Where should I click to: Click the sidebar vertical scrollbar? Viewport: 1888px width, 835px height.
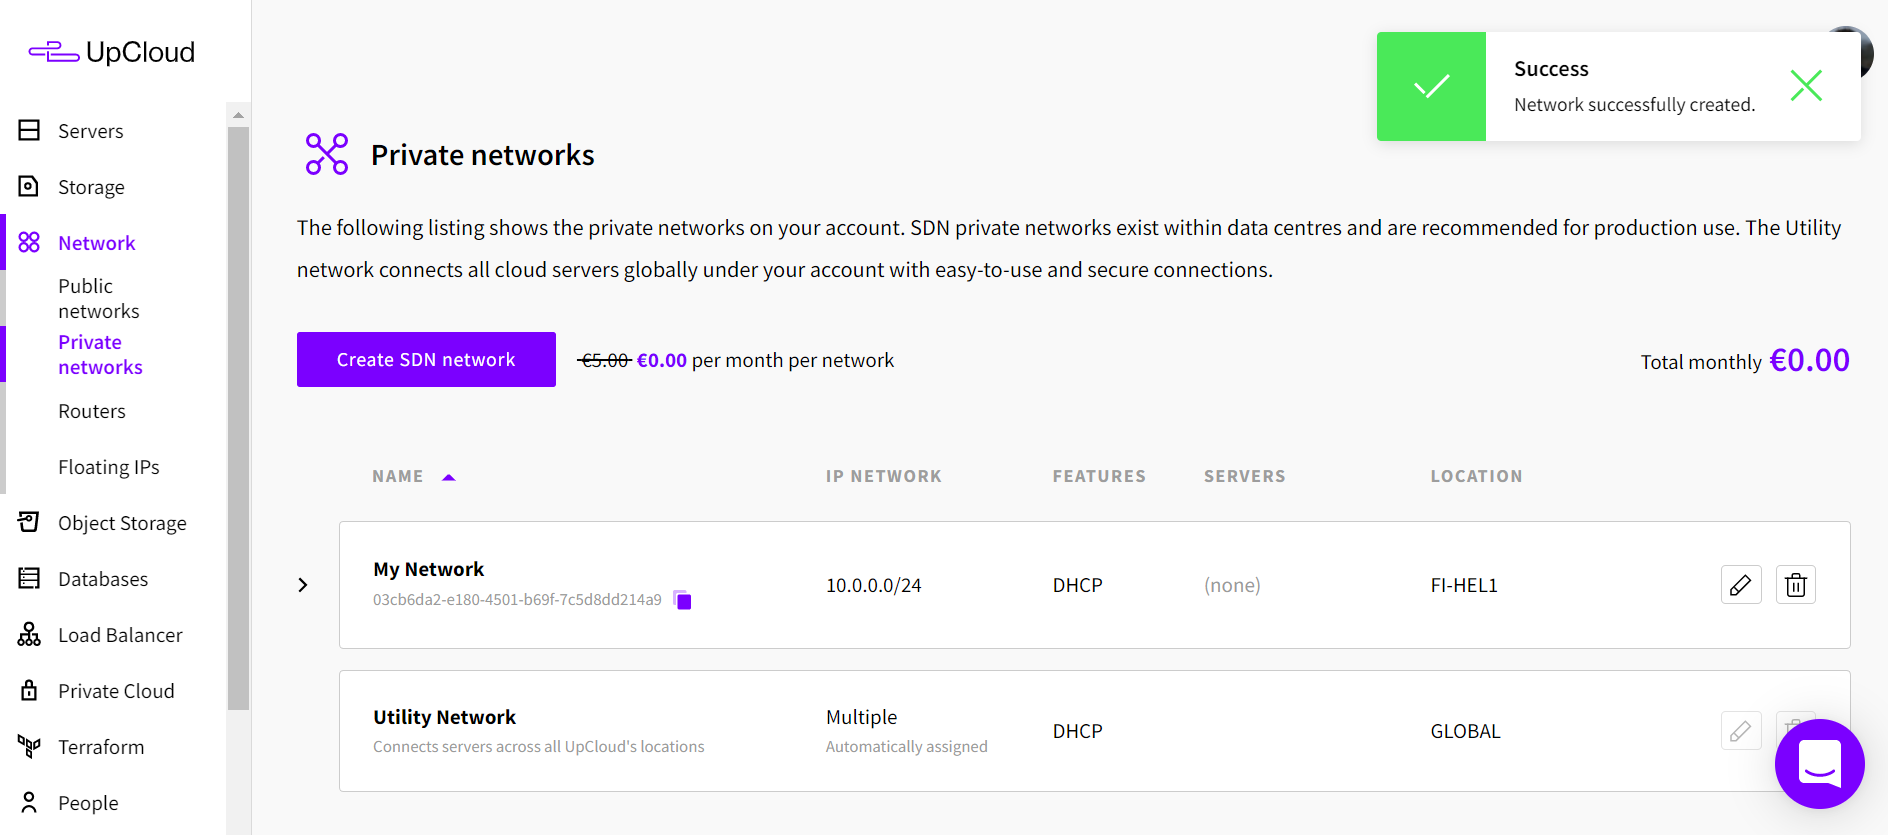click(238, 418)
